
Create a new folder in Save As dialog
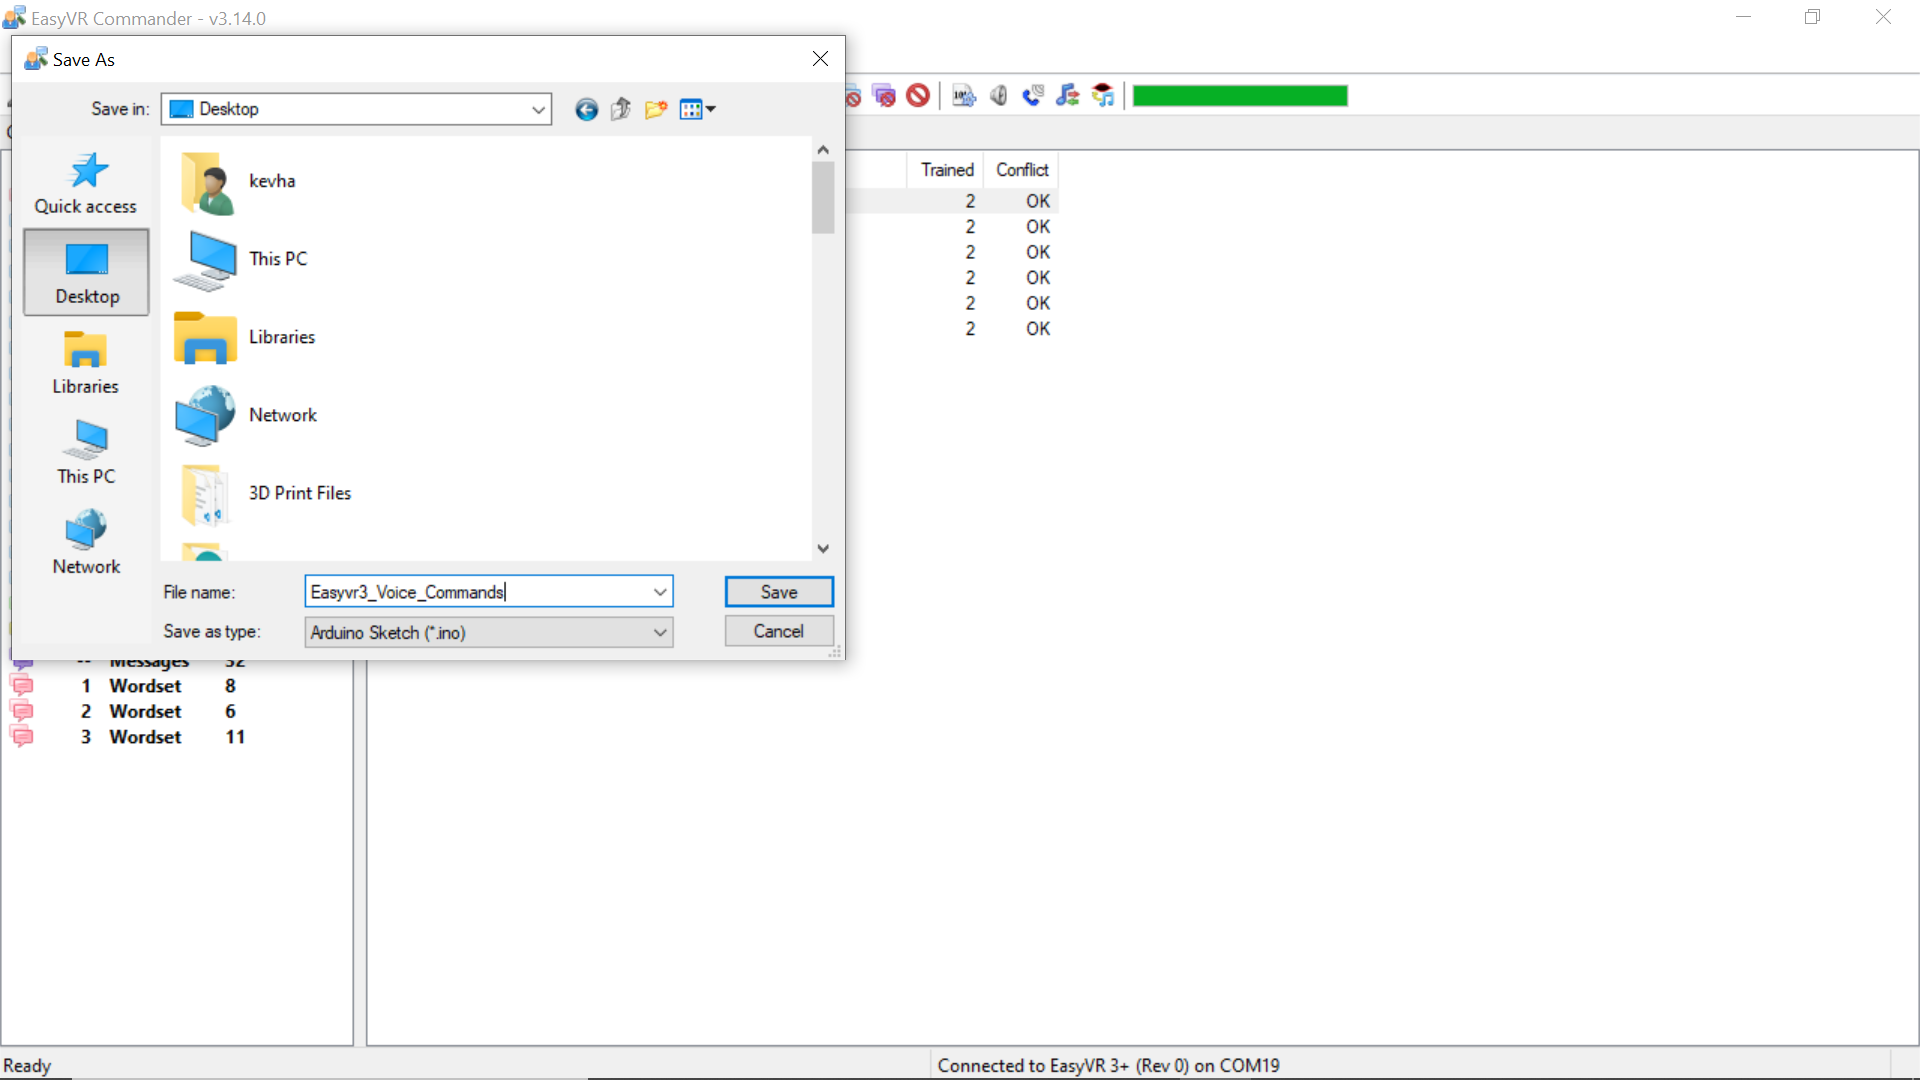[x=656, y=109]
